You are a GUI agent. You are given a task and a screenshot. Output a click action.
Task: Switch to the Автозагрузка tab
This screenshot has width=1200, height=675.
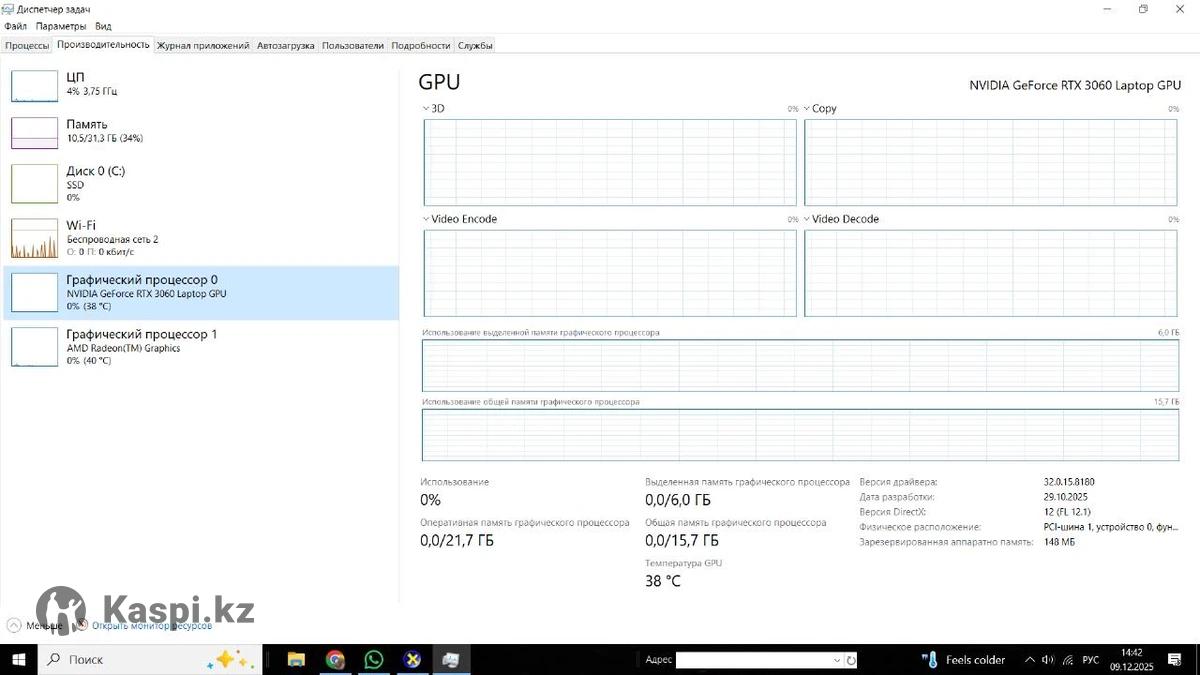285,45
